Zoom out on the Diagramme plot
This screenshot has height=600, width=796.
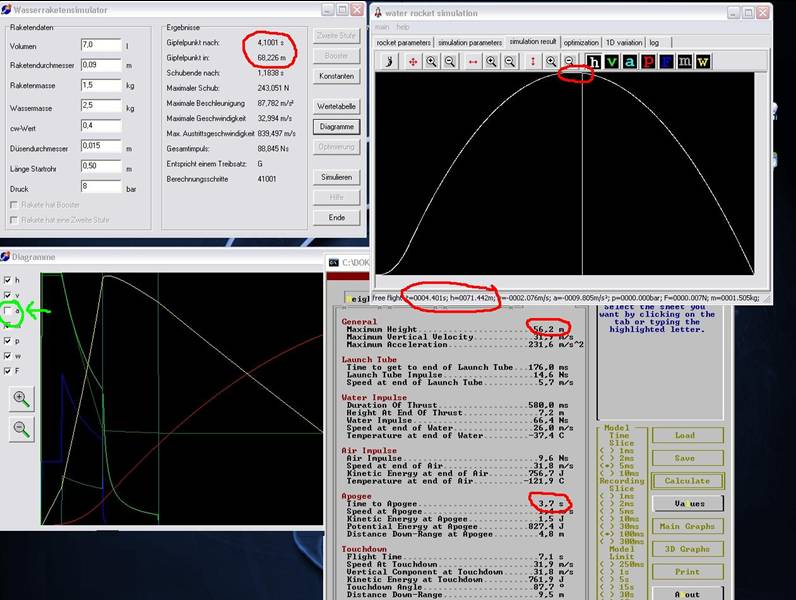21,430
